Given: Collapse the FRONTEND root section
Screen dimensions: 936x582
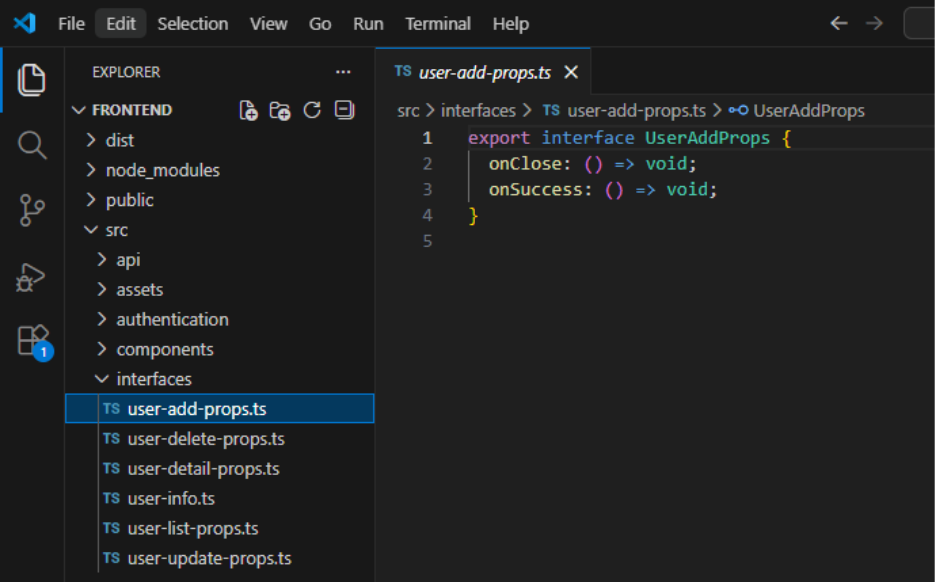Looking at the screenshot, I should tap(131, 110).
